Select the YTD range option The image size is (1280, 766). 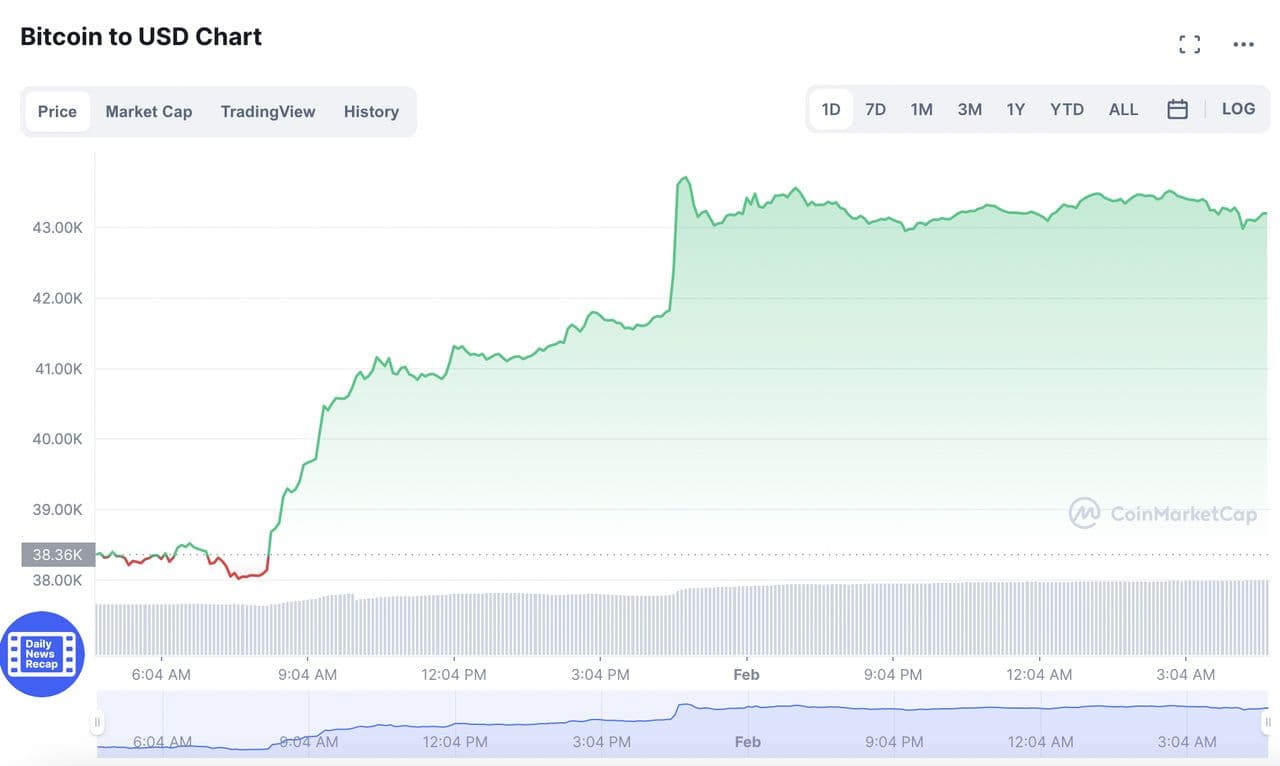[x=1066, y=110]
